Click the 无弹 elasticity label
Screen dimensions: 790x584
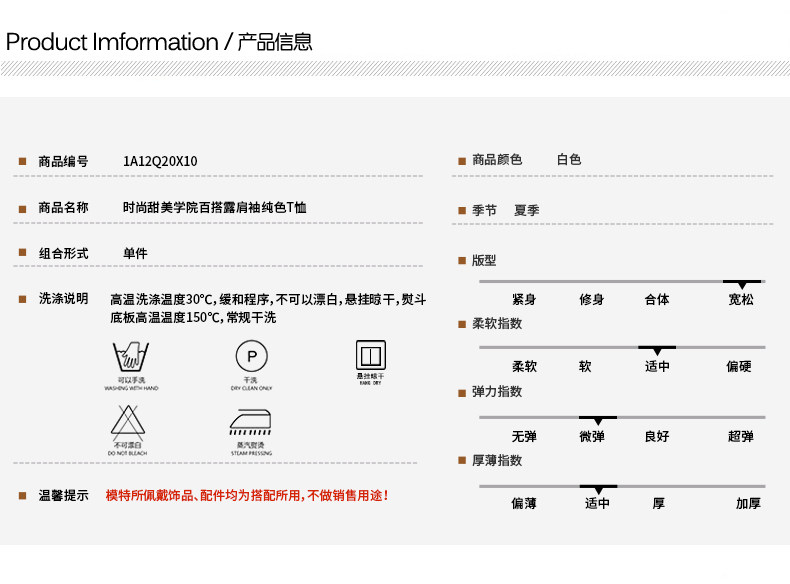coord(524,436)
